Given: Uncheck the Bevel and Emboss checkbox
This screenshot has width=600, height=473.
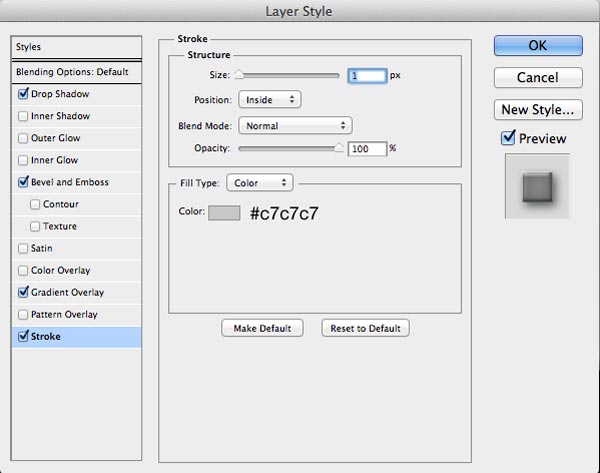Looking at the screenshot, I should point(23,182).
